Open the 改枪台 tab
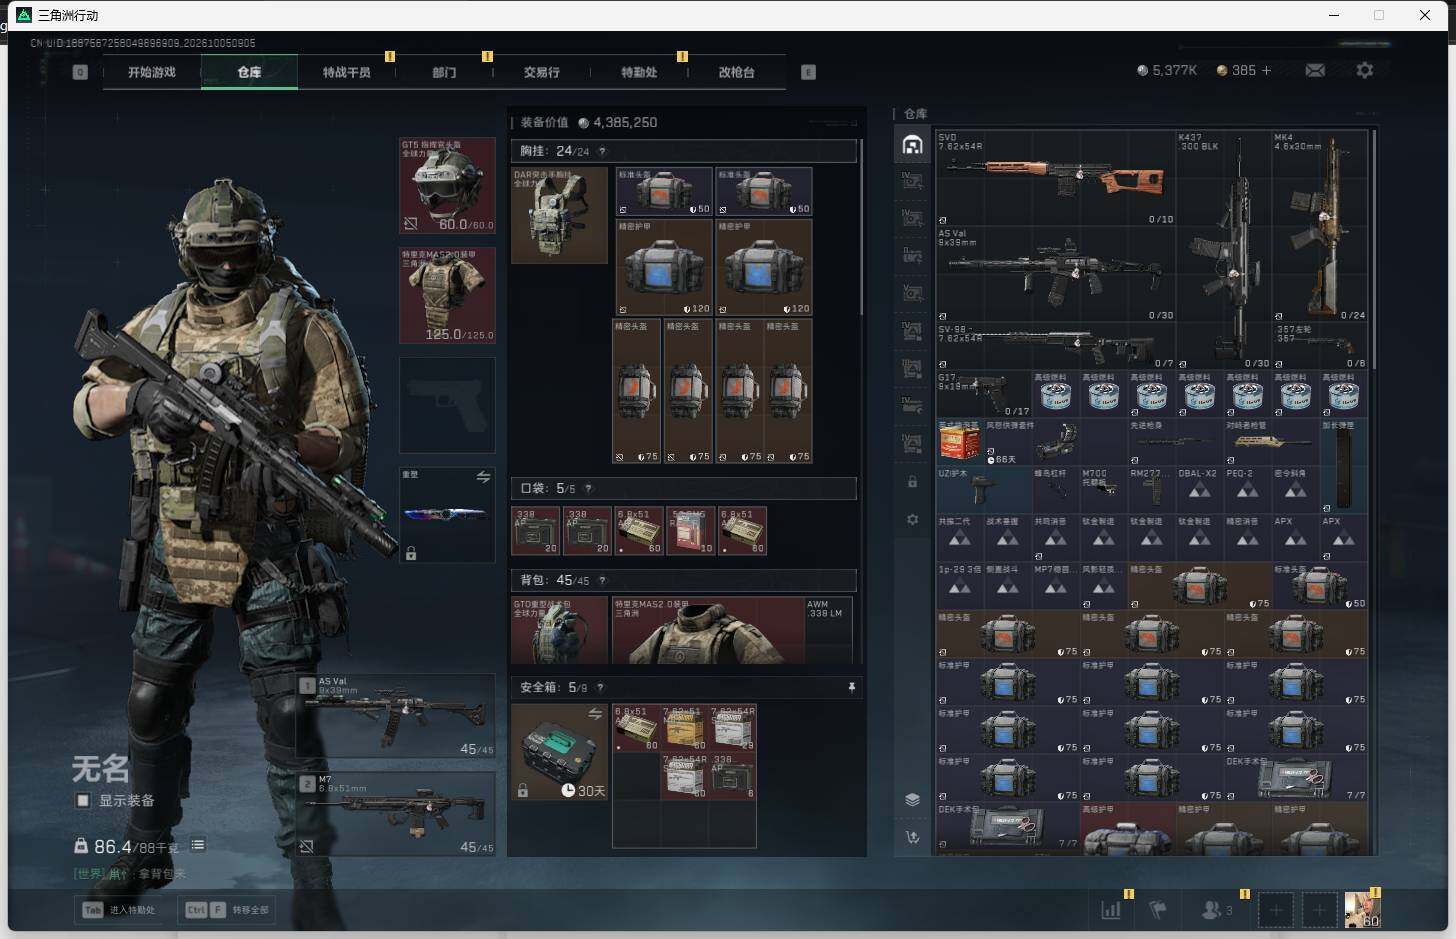The image size is (1456, 939). point(736,72)
